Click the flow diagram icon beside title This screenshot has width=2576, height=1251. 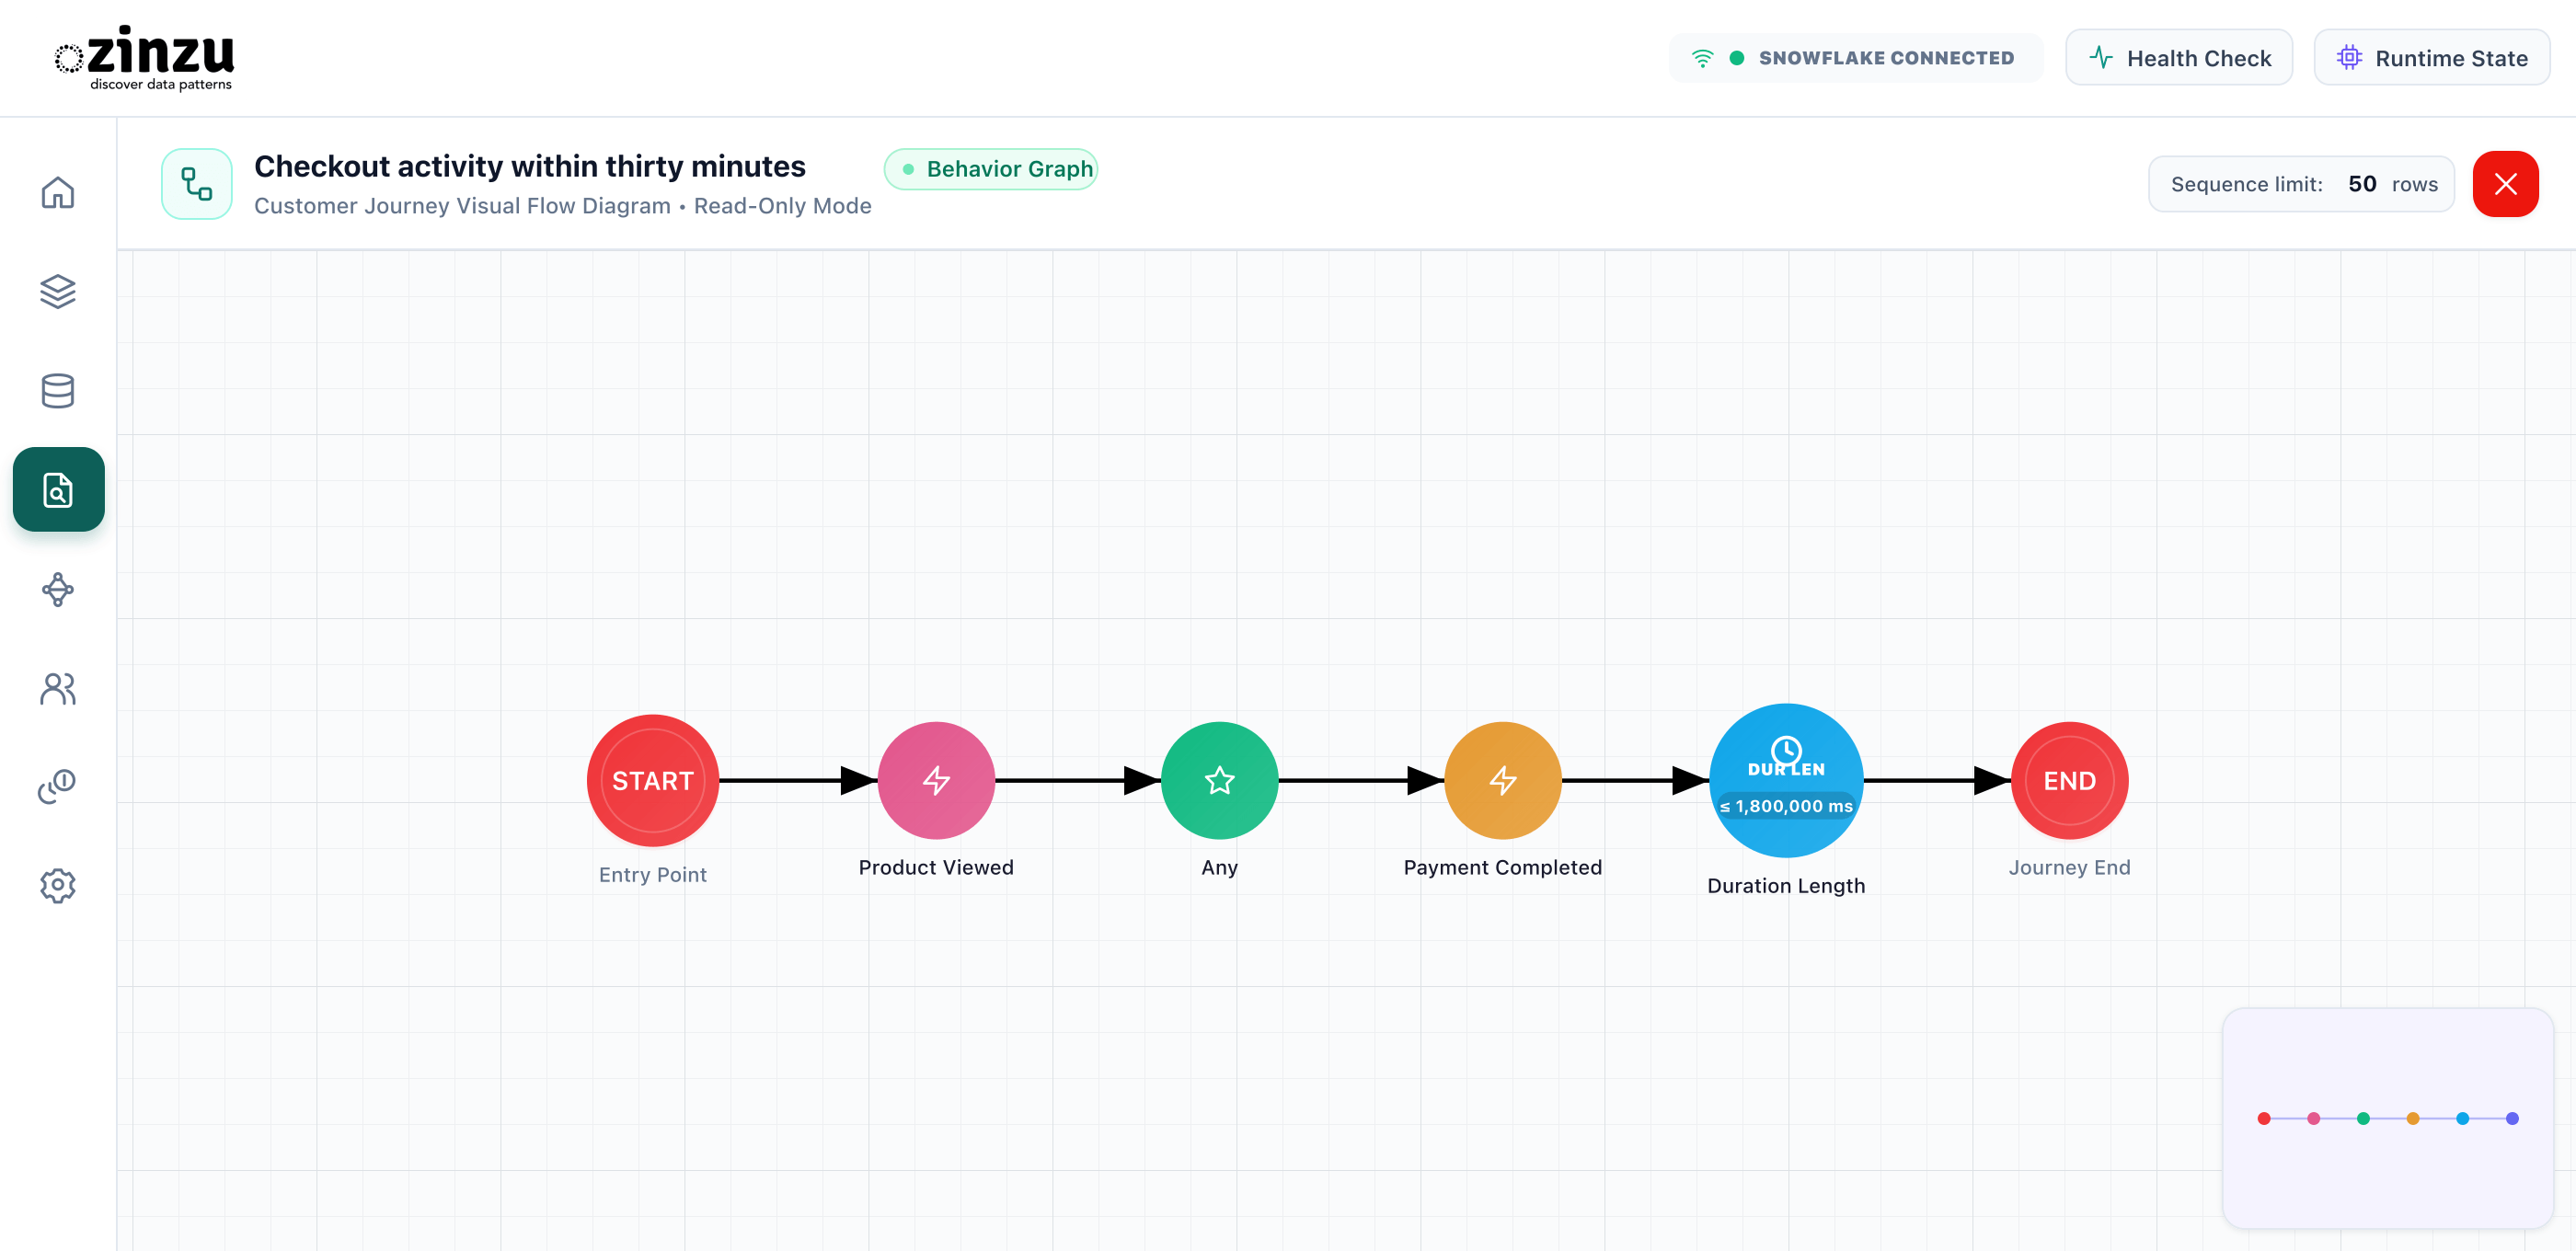(197, 184)
